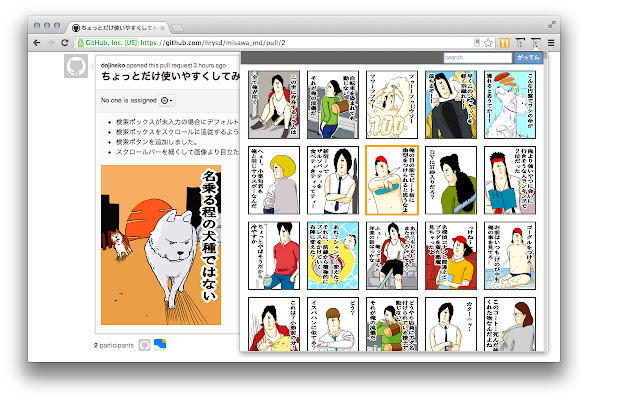Click the "2 participants" label
The image size is (640, 400).
tap(114, 345)
